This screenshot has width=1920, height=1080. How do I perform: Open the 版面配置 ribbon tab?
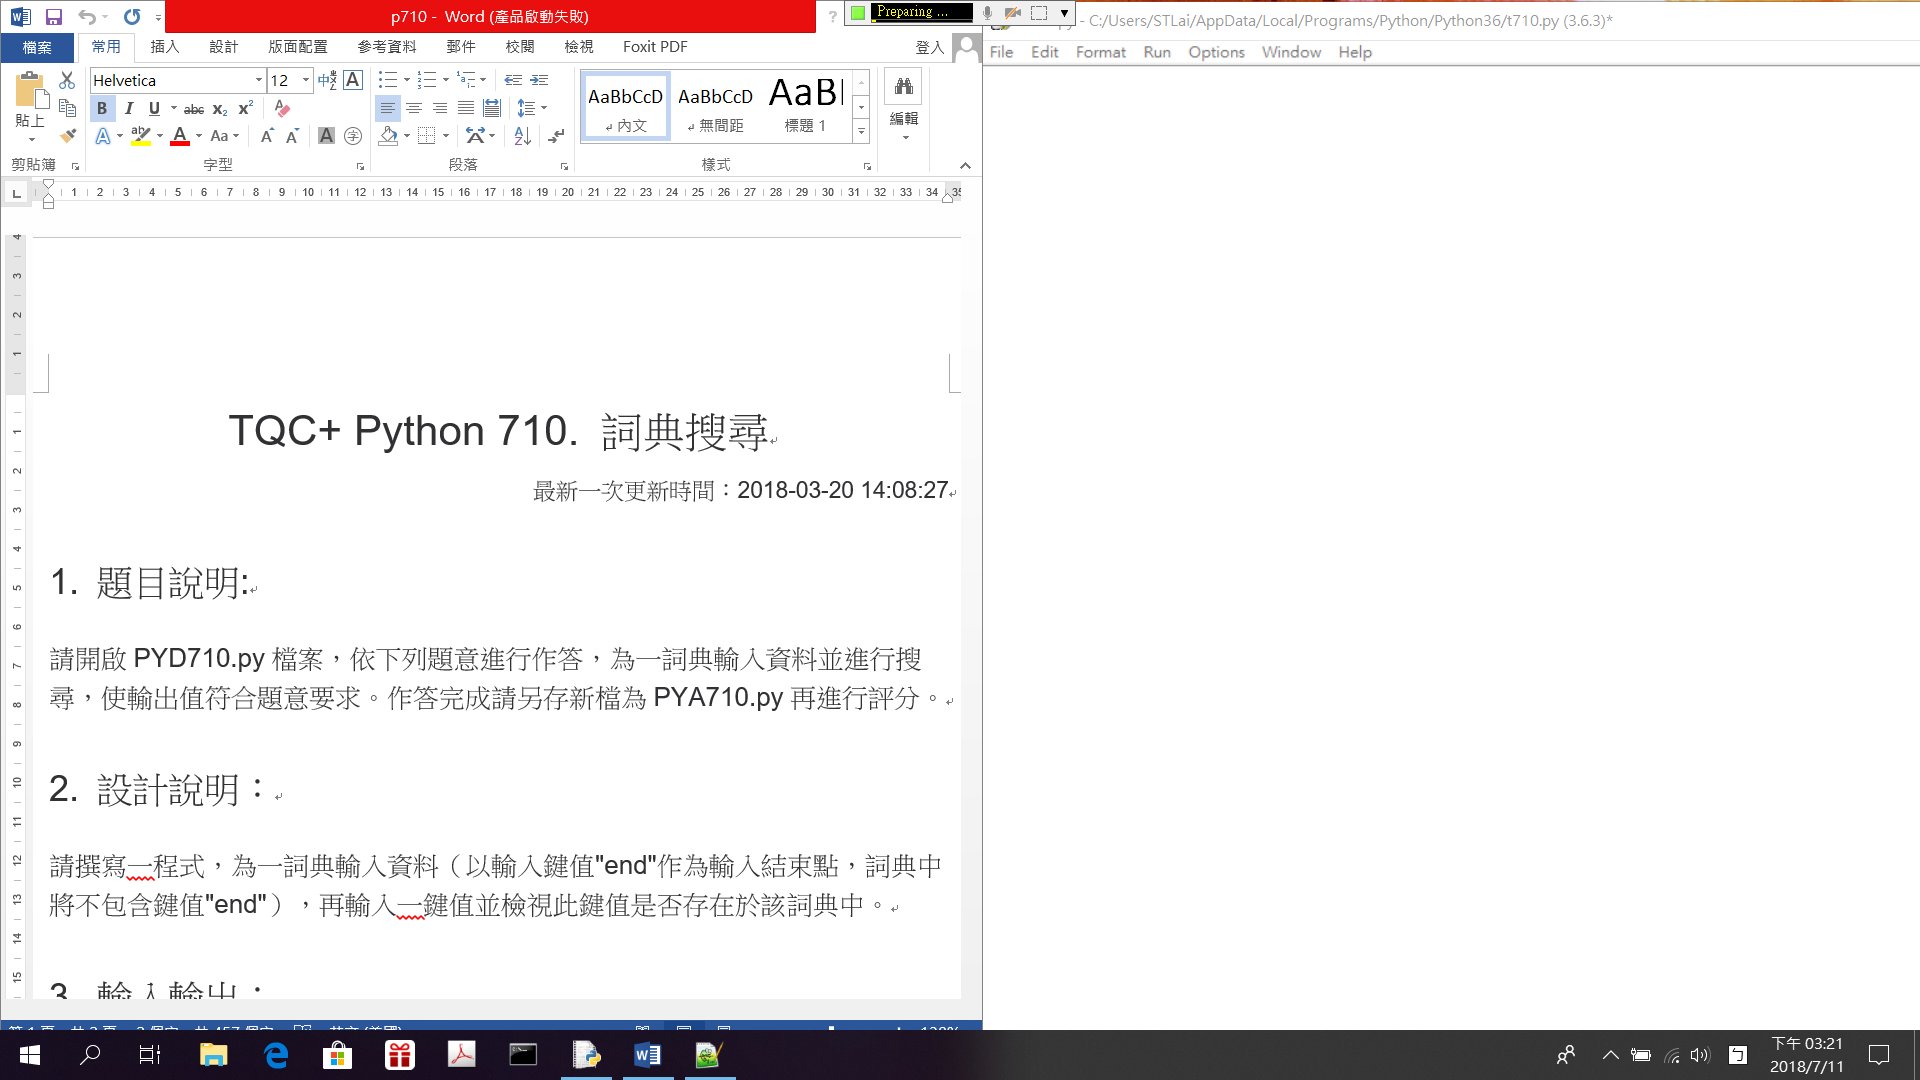[298, 47]
